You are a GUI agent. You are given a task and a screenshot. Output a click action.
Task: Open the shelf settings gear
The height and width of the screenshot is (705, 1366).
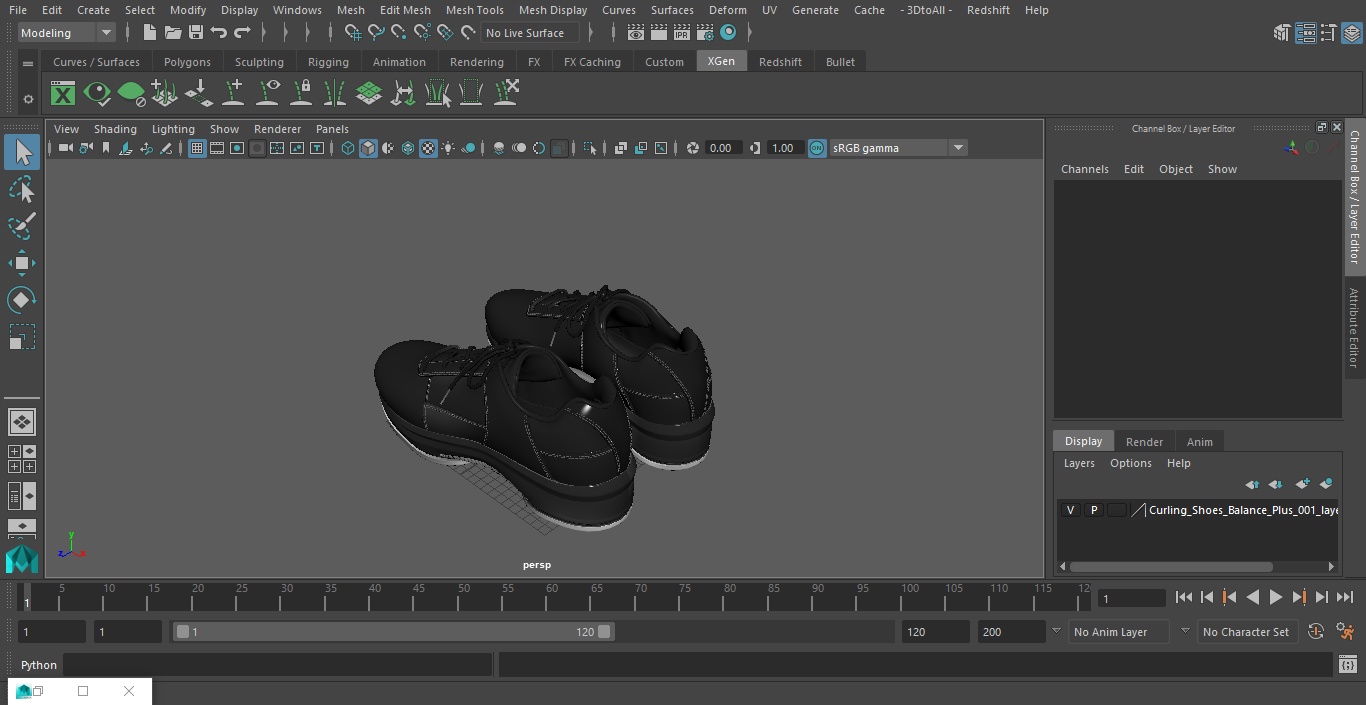coord(28,99)
